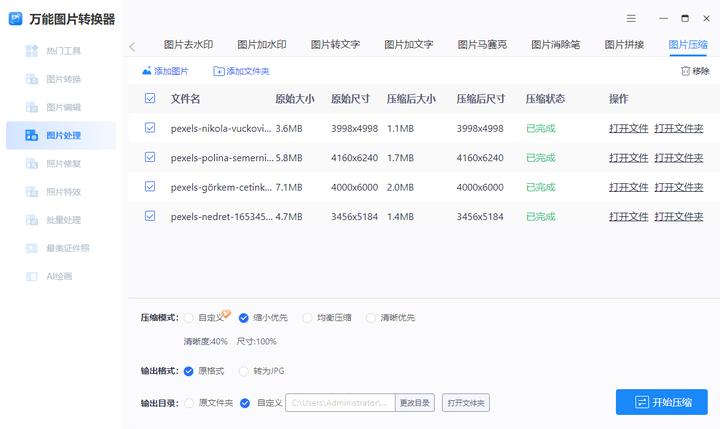This screenshot has height=429, width=720.
Task: Click the icon on the 开始压缩 button
Action: 641,402
